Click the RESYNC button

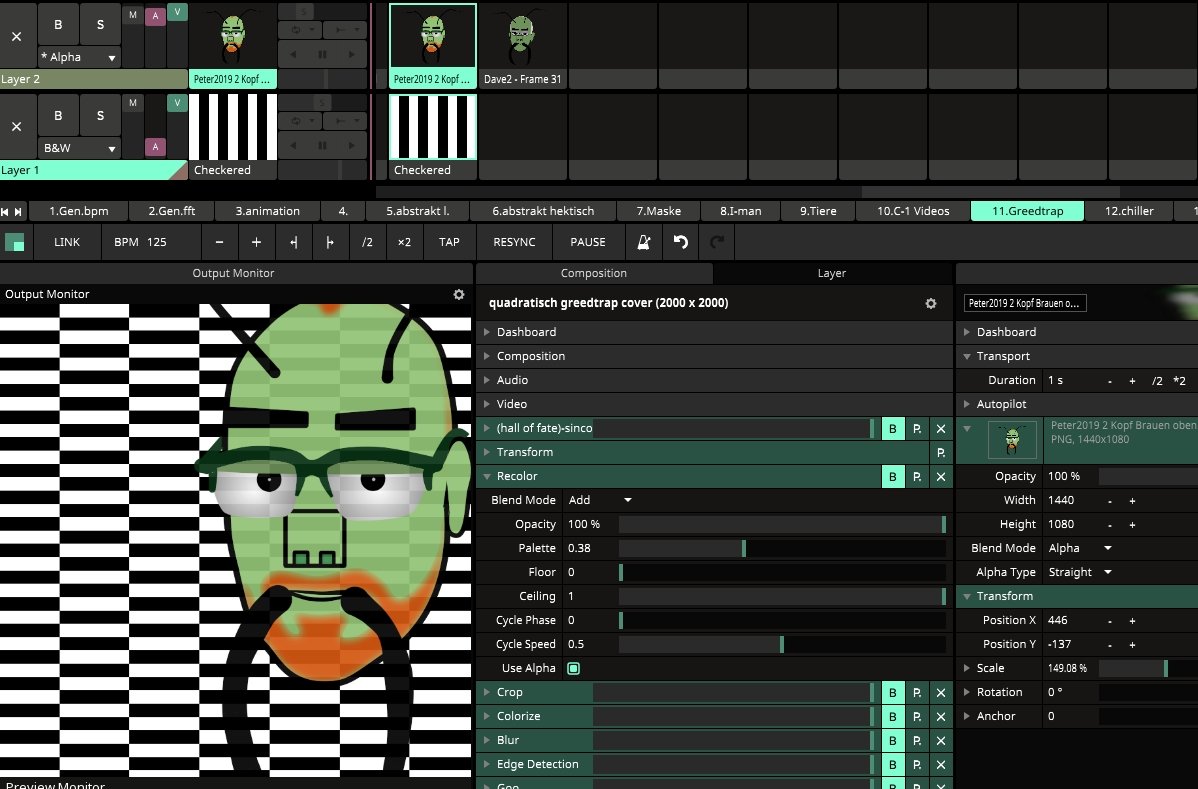pos(514,242)
